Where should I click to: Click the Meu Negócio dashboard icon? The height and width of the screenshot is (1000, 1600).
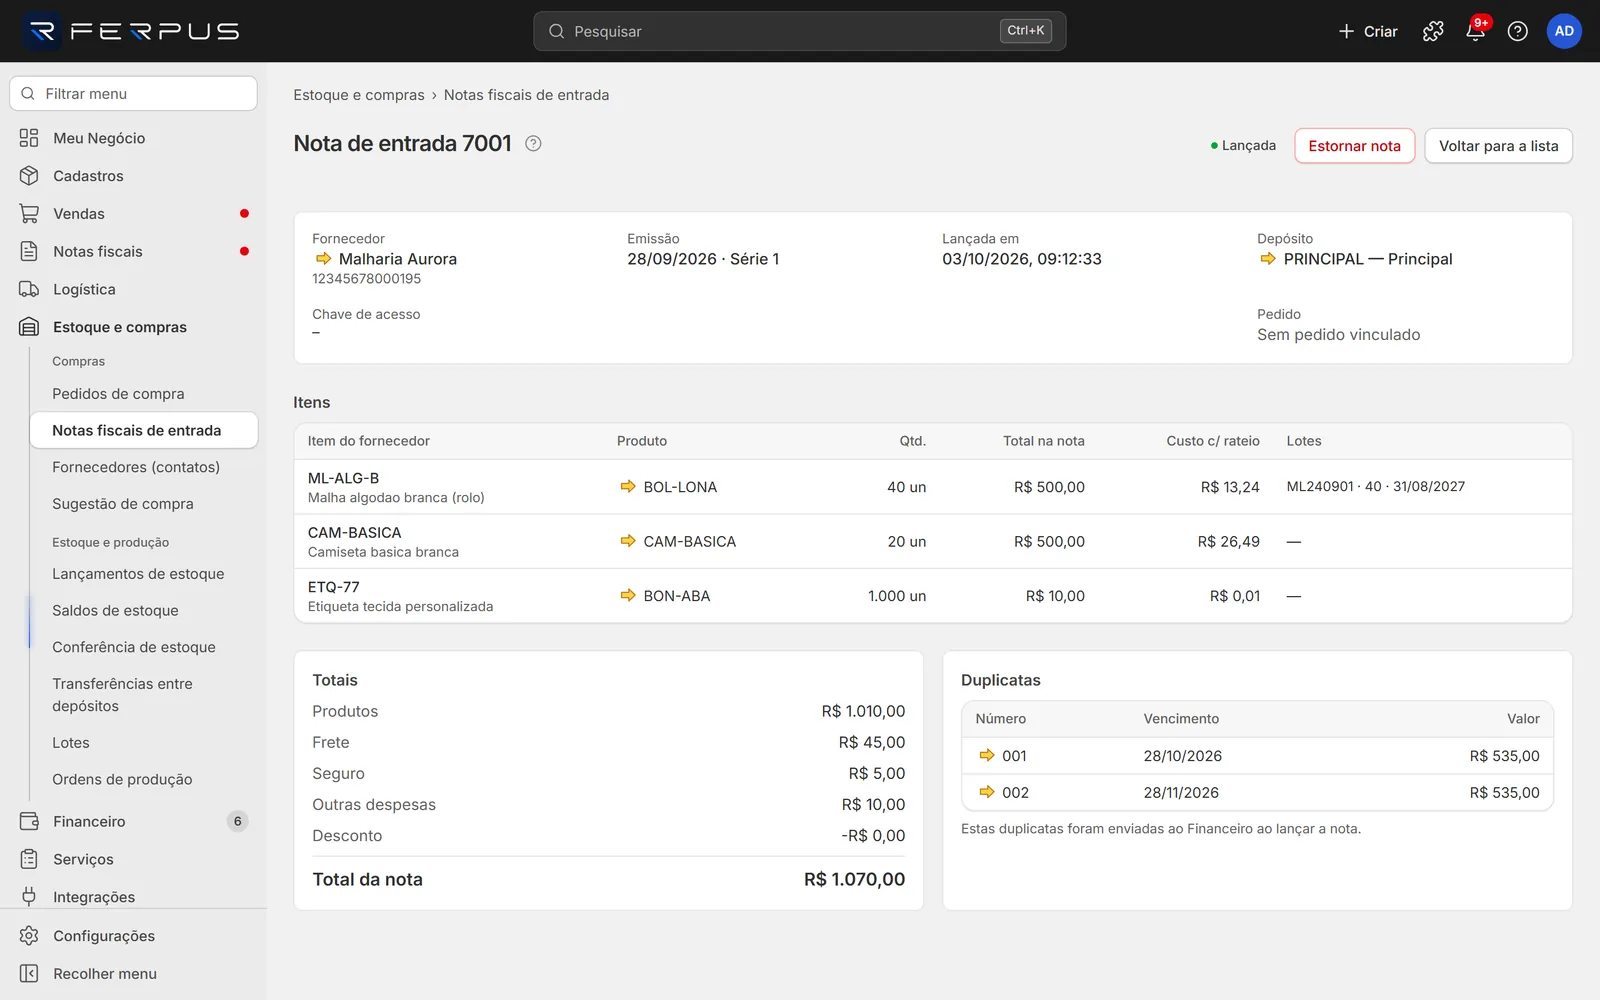[29, 138]
